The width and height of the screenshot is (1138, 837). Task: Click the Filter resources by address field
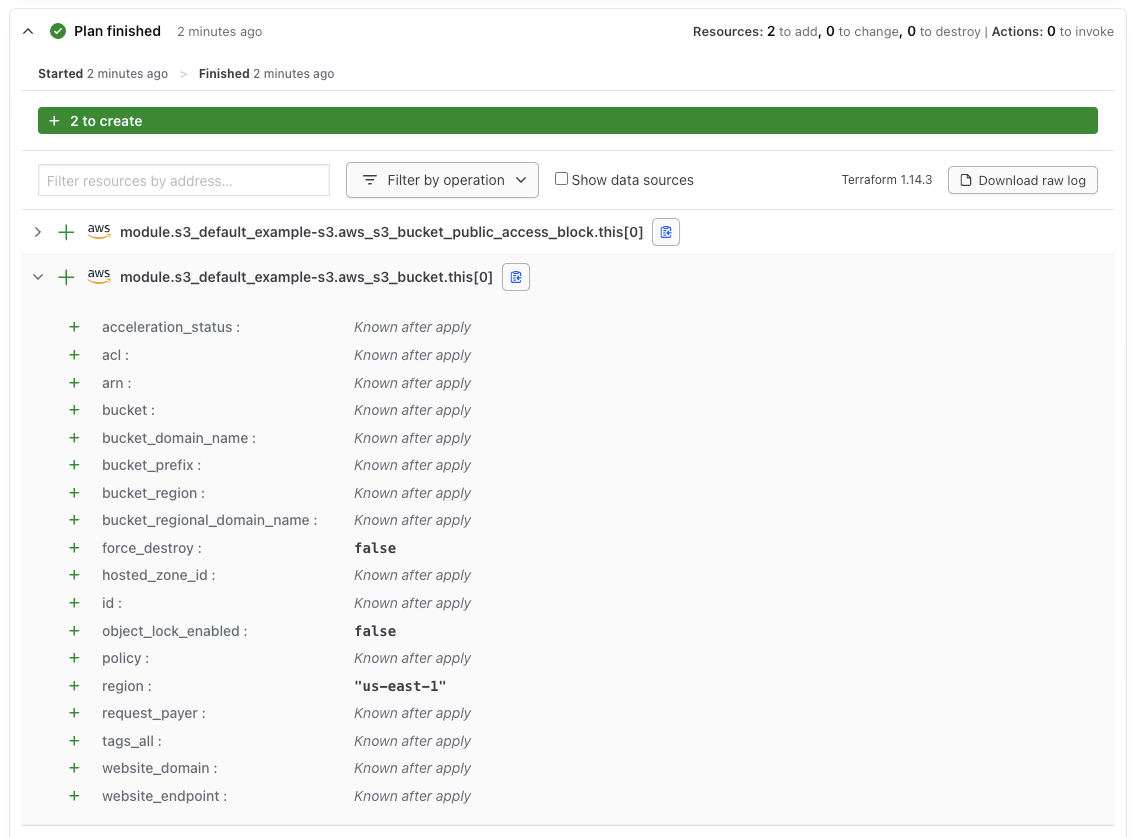183,180
